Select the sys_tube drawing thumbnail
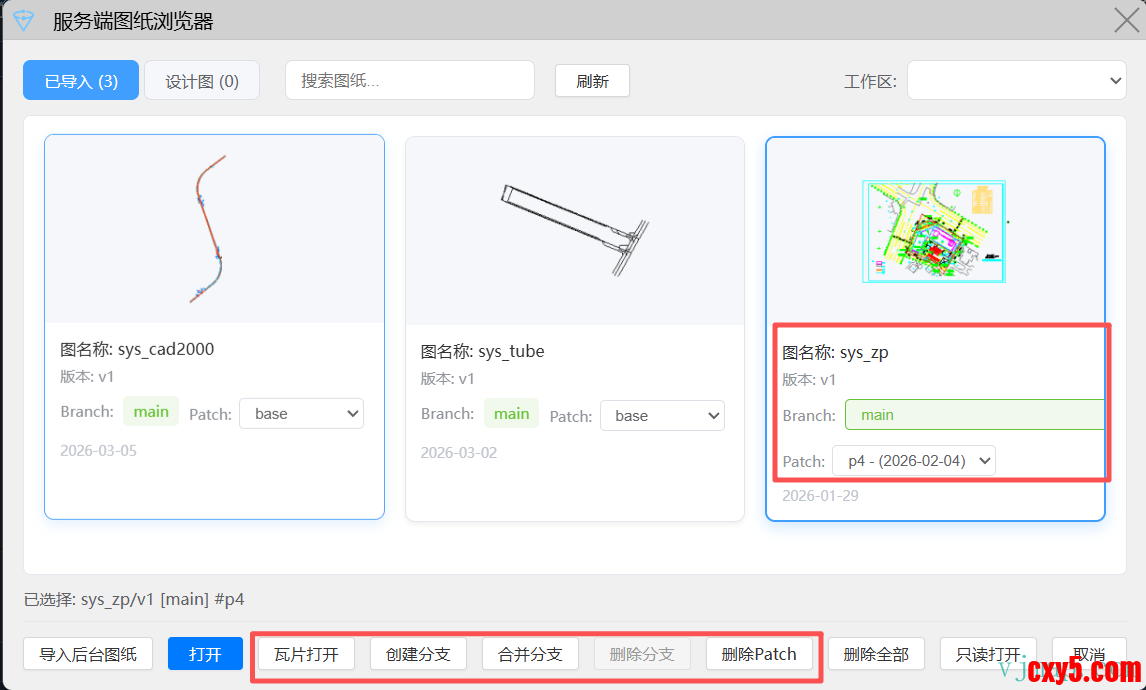This screenshot has height=690, width=1146. 574,231
